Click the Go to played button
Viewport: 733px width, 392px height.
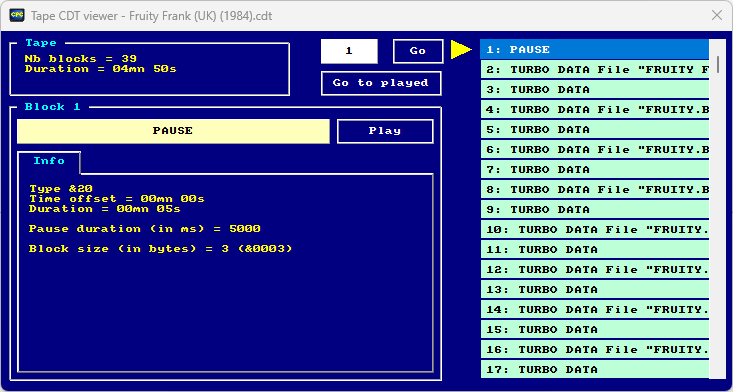coord(381,83)
